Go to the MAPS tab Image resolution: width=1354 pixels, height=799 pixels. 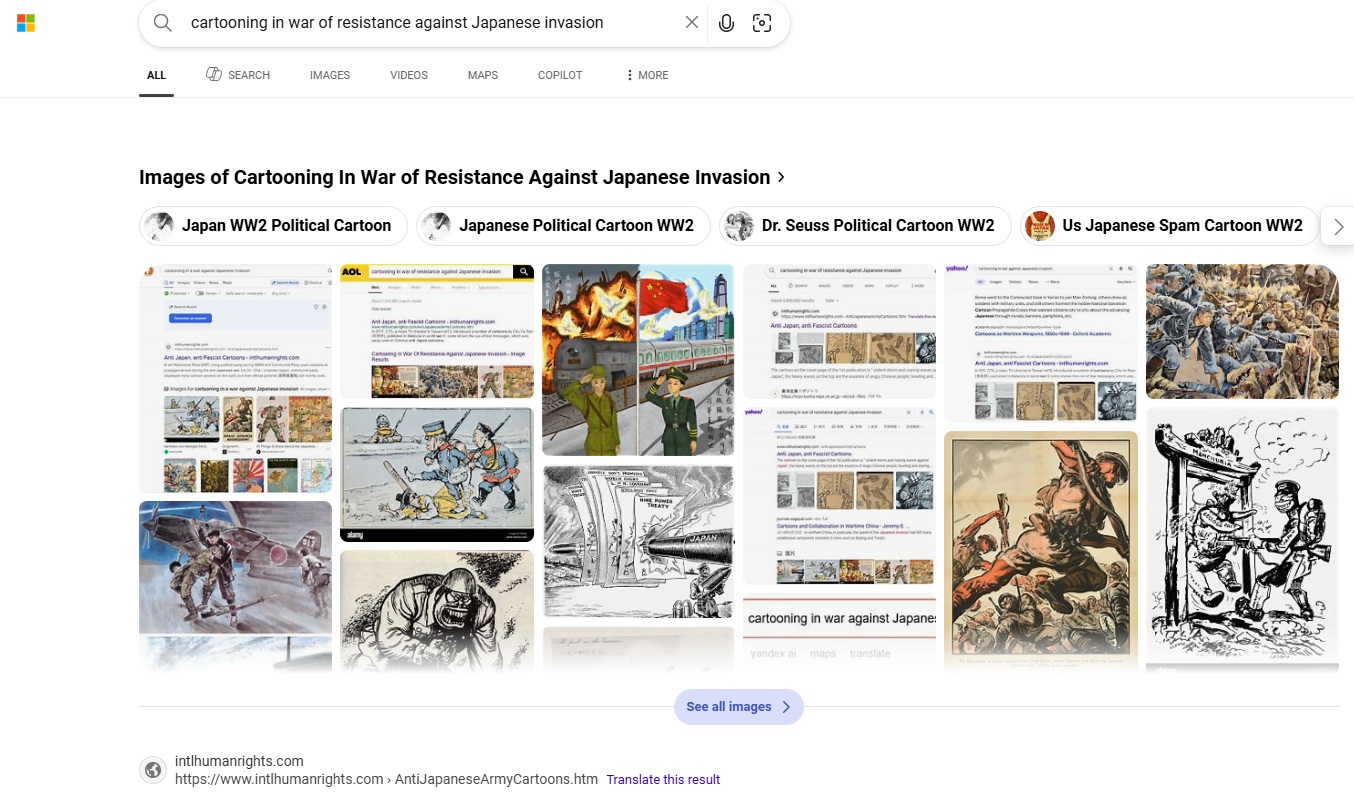(x=483, y=75)
